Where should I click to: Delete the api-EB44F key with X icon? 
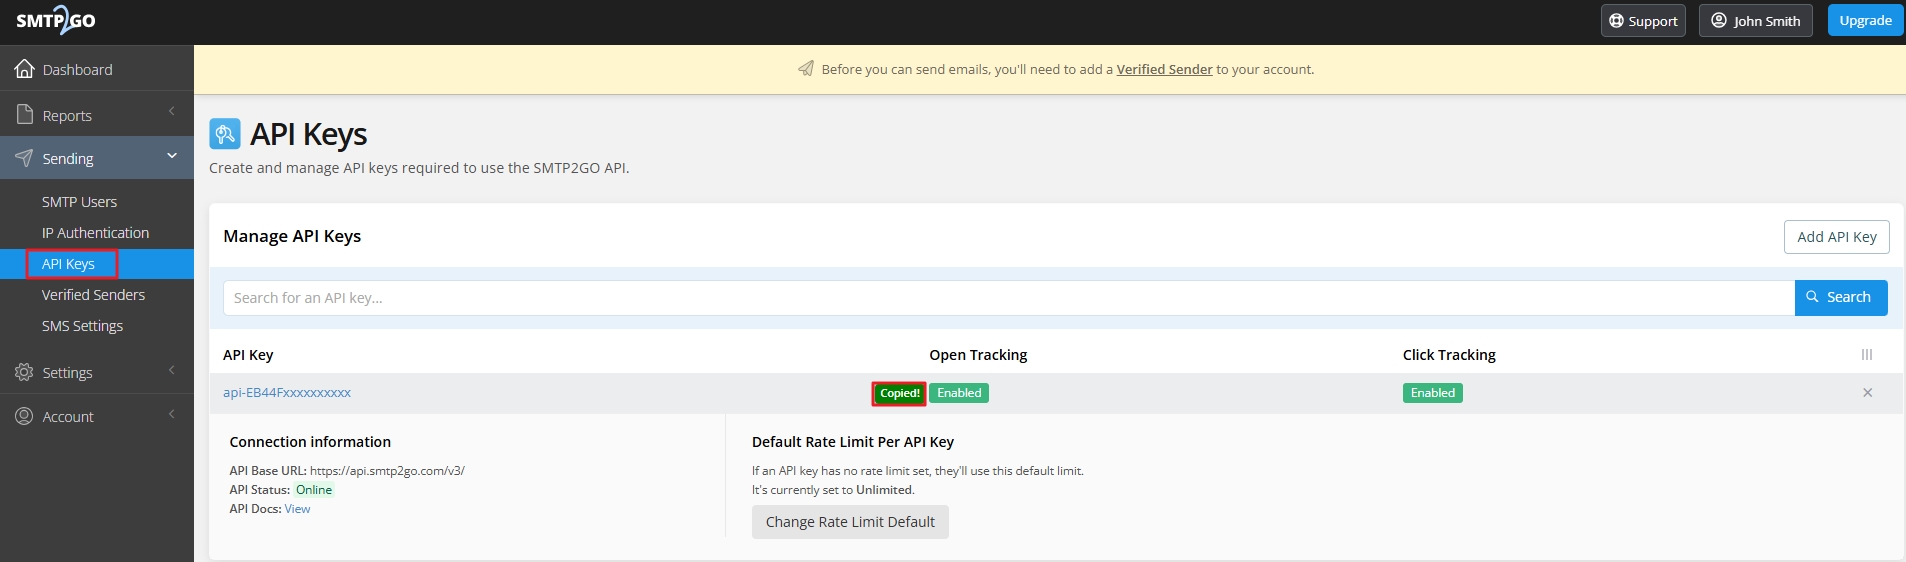1867,393
